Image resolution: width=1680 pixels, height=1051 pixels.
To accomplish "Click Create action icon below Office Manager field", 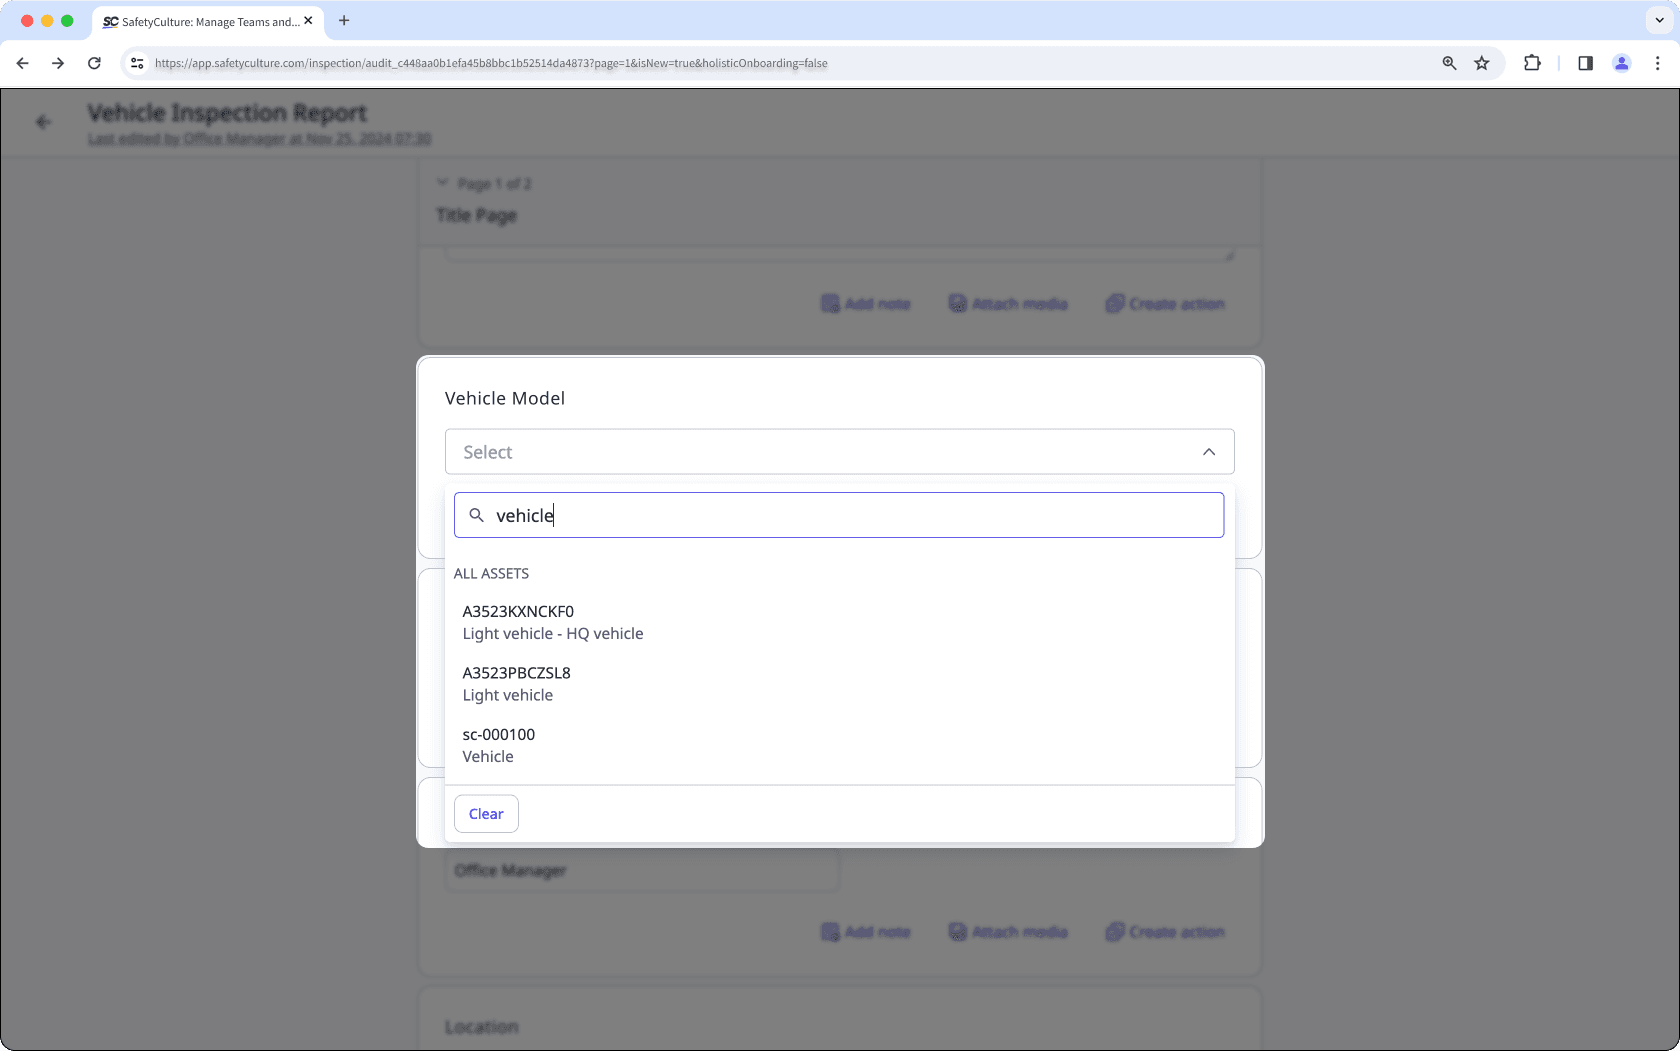I will [1114, 931].
